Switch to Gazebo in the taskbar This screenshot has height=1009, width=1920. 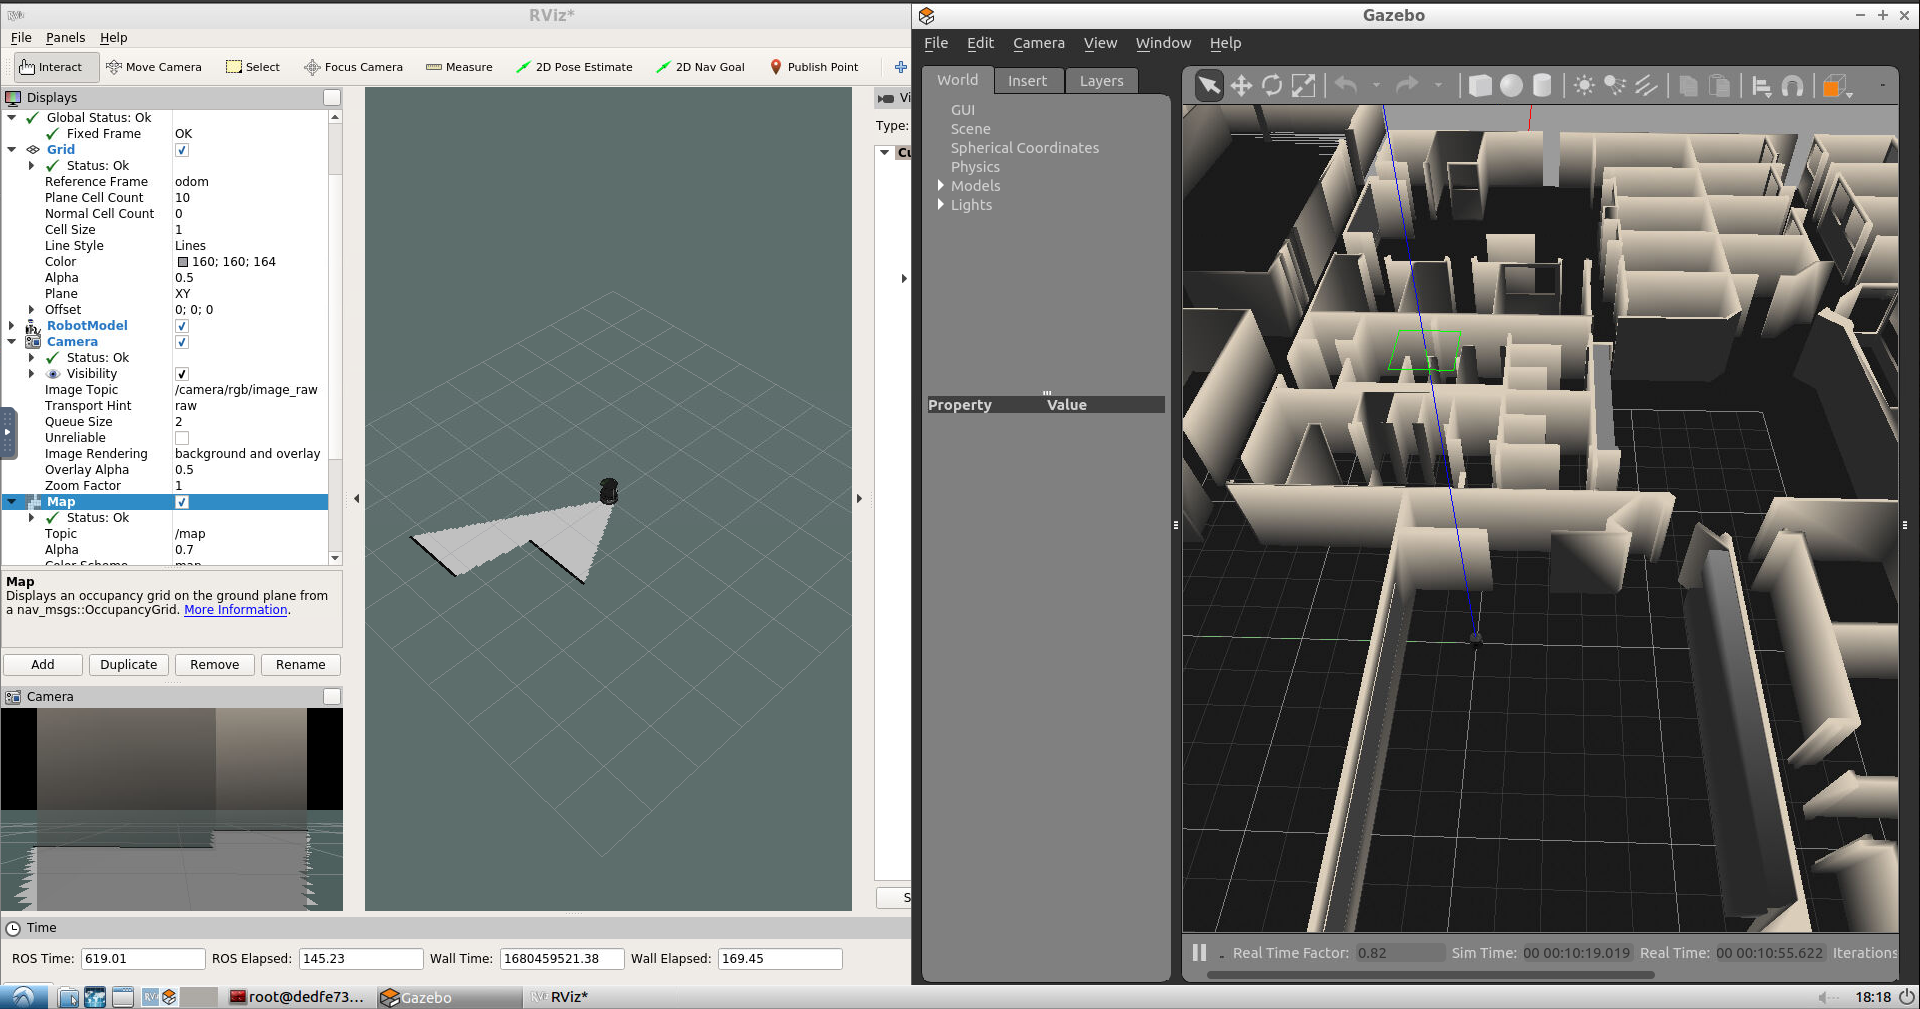[x=448, y=997]
